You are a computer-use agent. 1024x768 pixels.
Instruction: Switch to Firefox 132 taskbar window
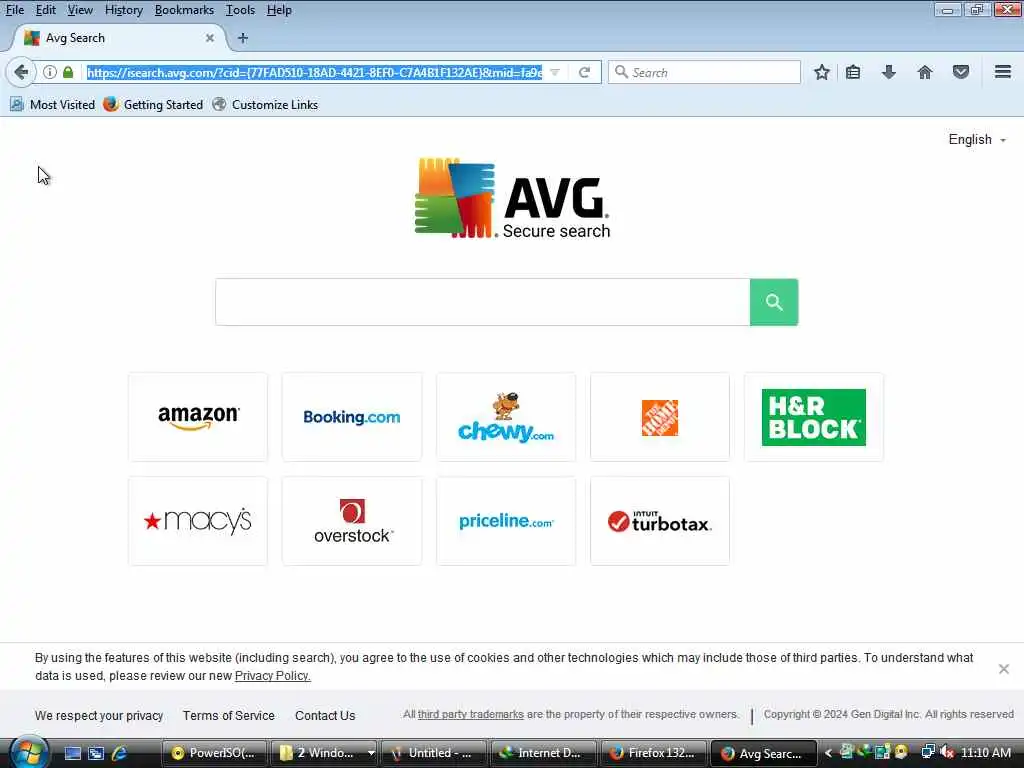tap(654, 753)
